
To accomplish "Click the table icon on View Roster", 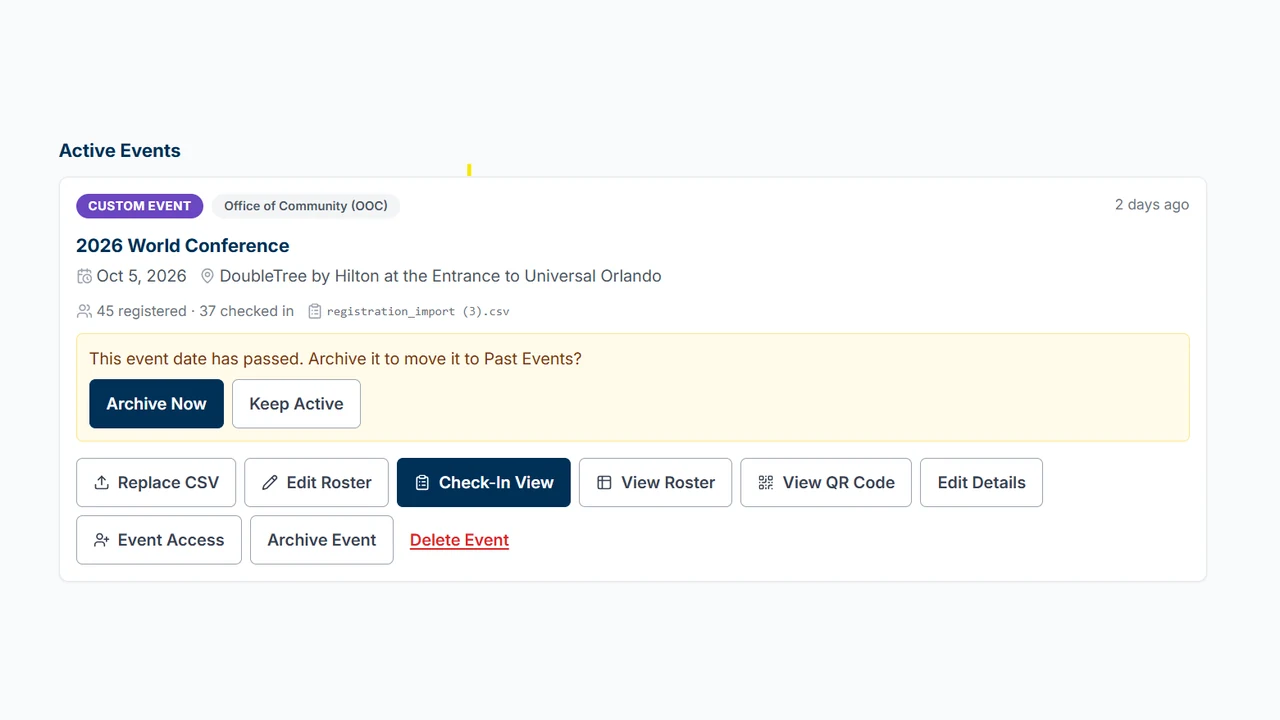I will pos(604,483).
